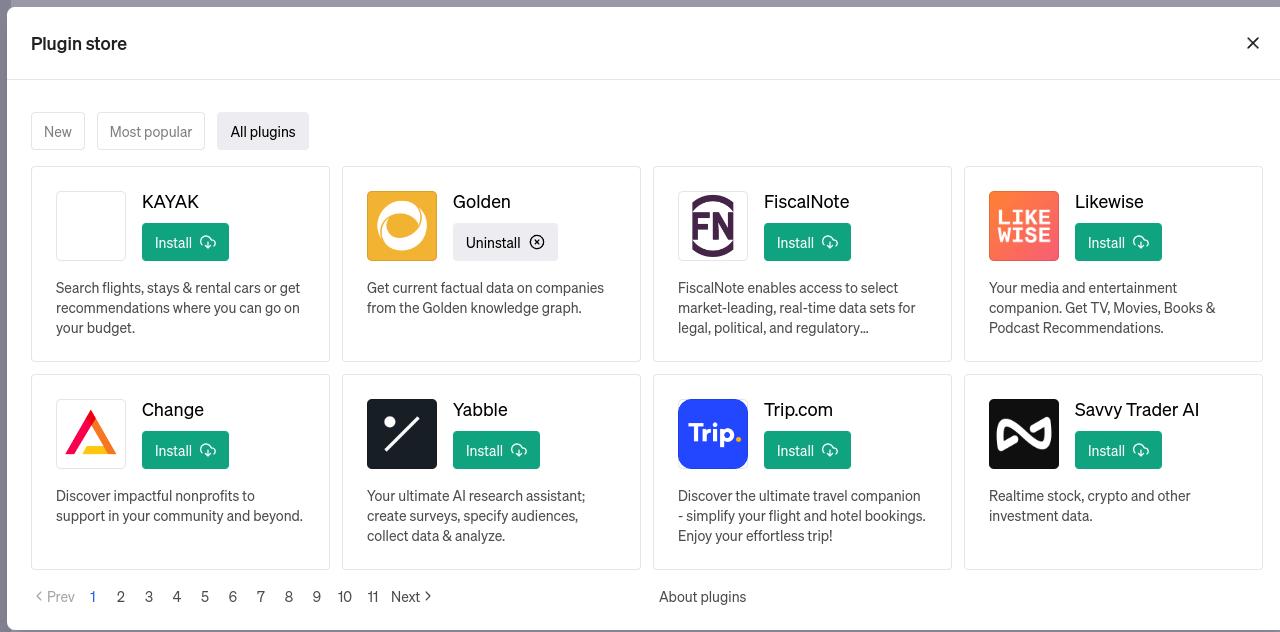The width and height of the screenshot is (1280, 632).
Task: Select the All plugins tab
Action: click(263, 131)
